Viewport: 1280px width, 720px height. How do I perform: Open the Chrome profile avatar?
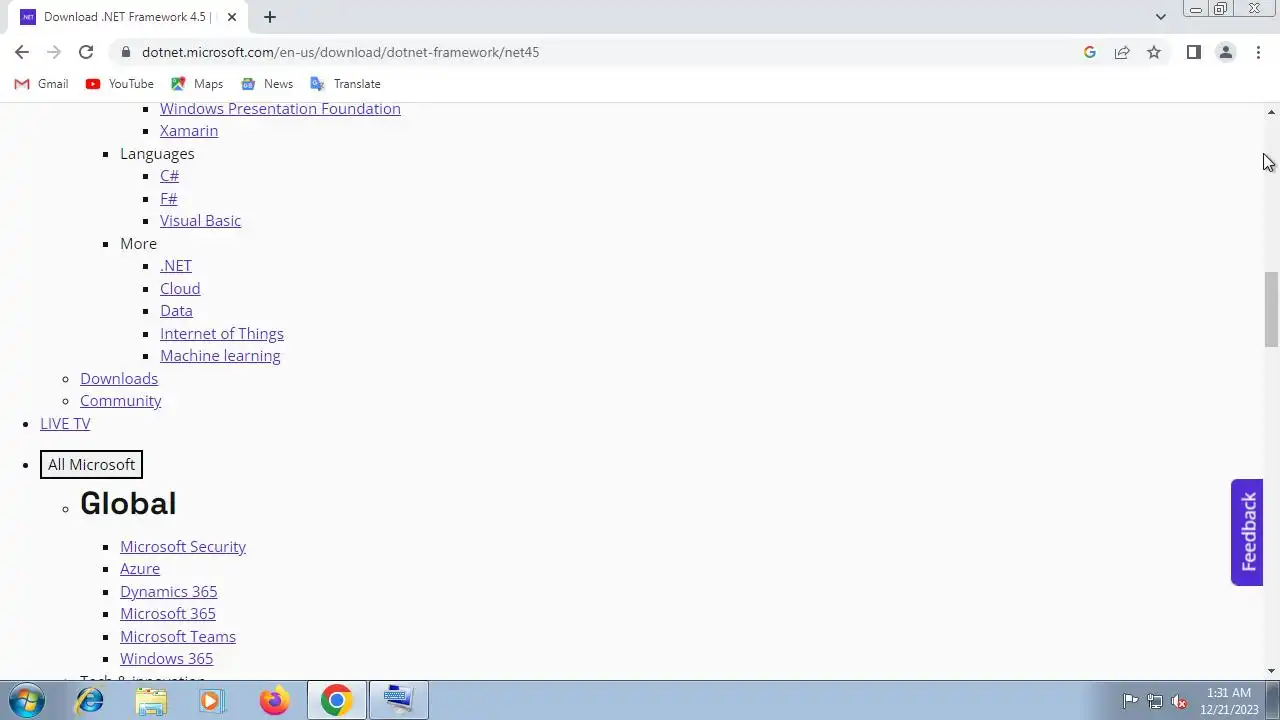1225,52
